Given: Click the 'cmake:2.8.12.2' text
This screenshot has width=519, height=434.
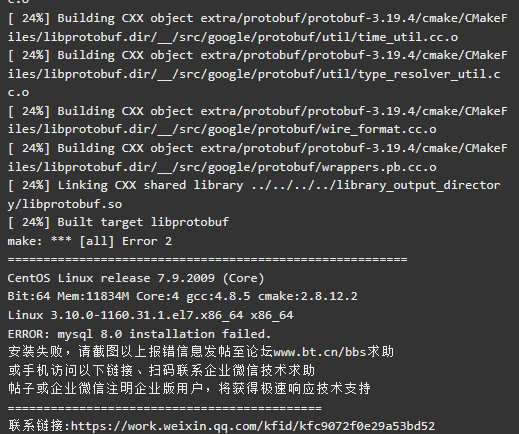Looking at the screenshot, I should [308, 296].
